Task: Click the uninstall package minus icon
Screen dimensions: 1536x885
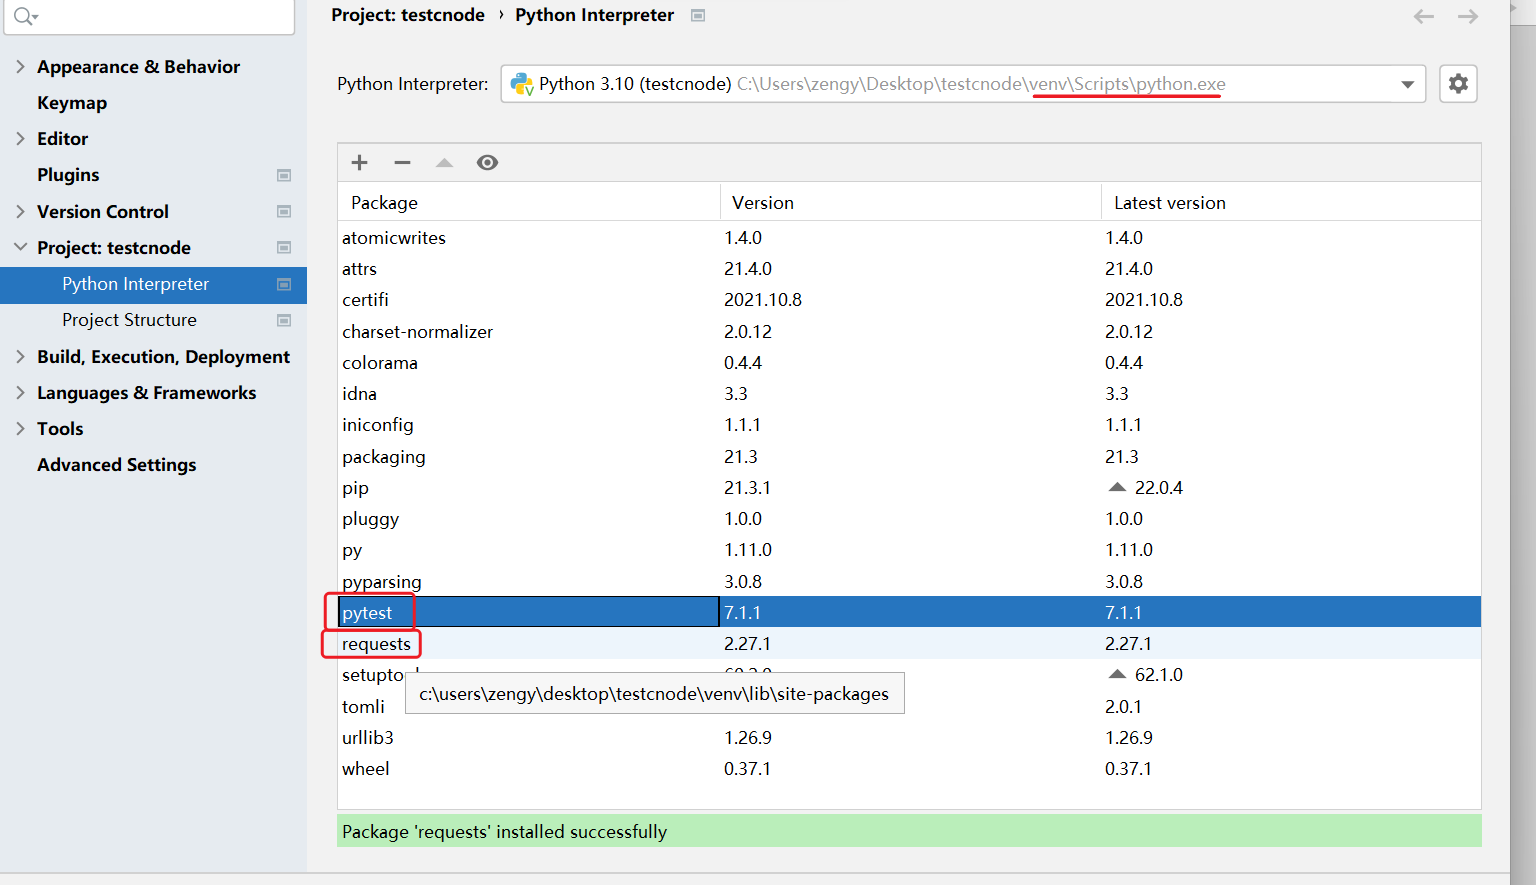Action: pyautogui.click(x=402, y=163)
